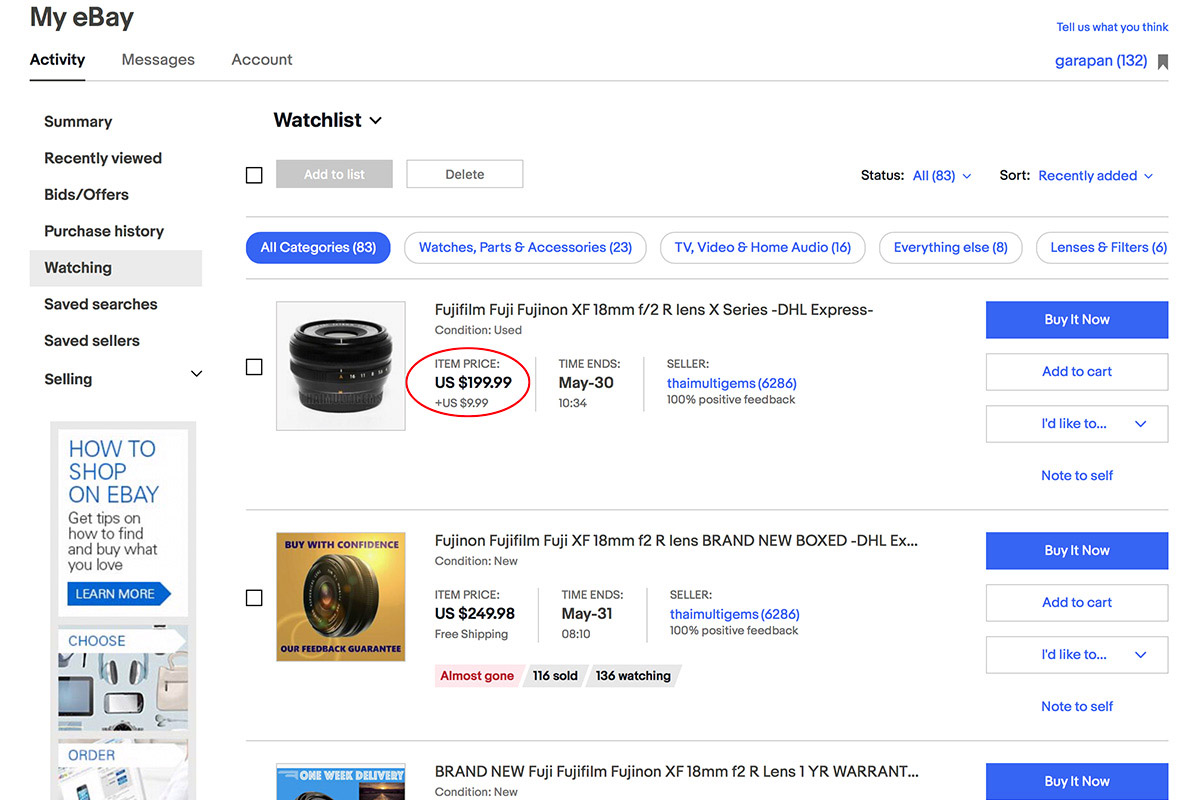Click the US $249.98 item price
The width and height of the screenshot is (1200, 800).
pos(475,614)
